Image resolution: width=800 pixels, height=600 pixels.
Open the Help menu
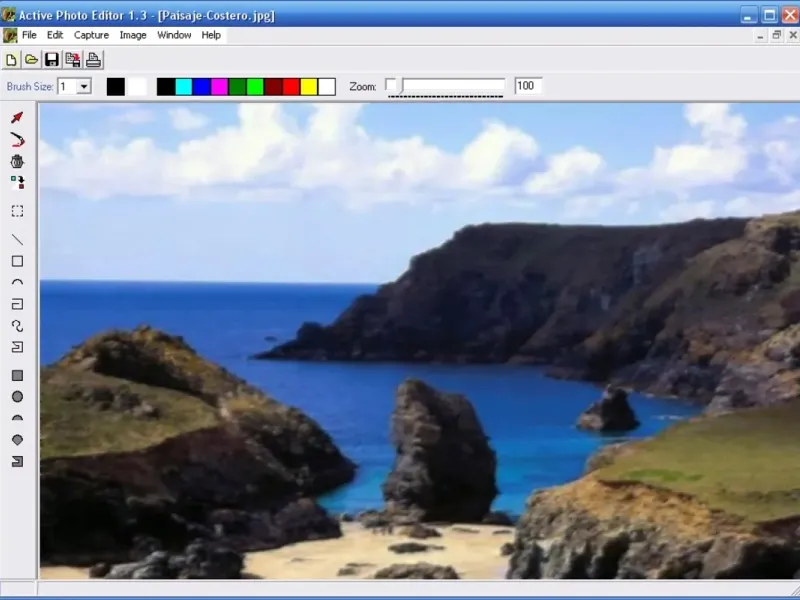pyautogui.click(x=211, y=35)
